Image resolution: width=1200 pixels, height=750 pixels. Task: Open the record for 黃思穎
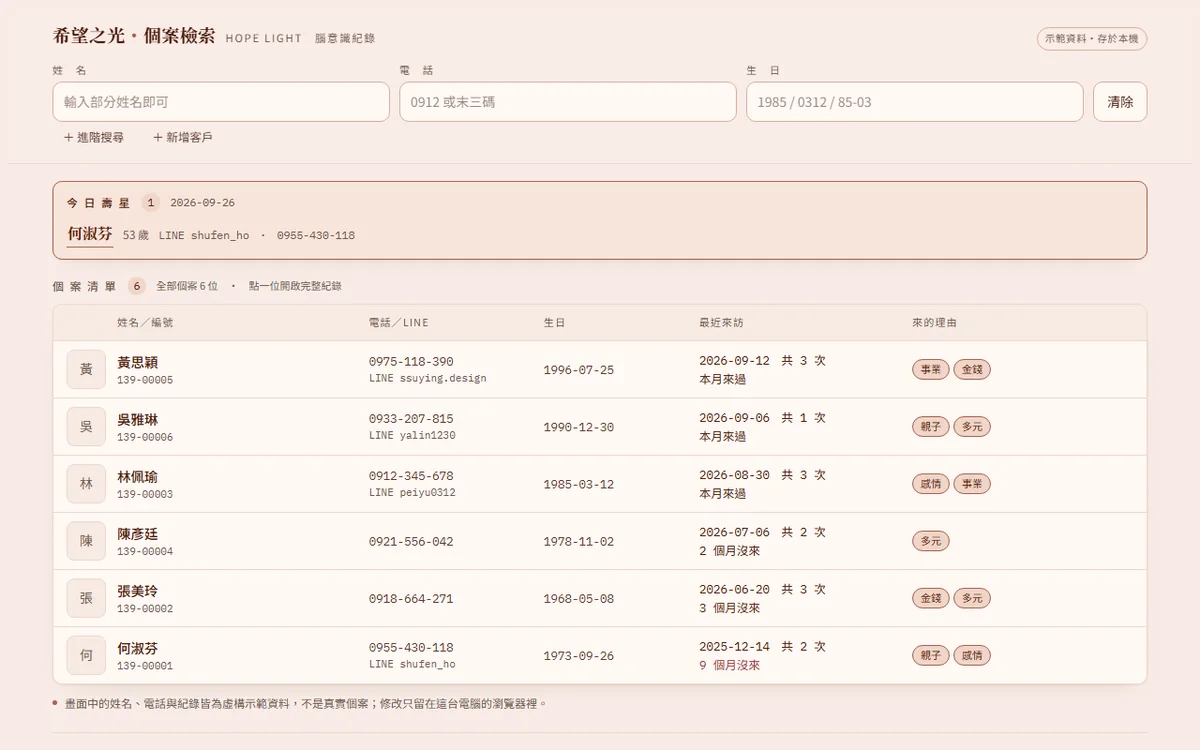[x=600, y=370]
